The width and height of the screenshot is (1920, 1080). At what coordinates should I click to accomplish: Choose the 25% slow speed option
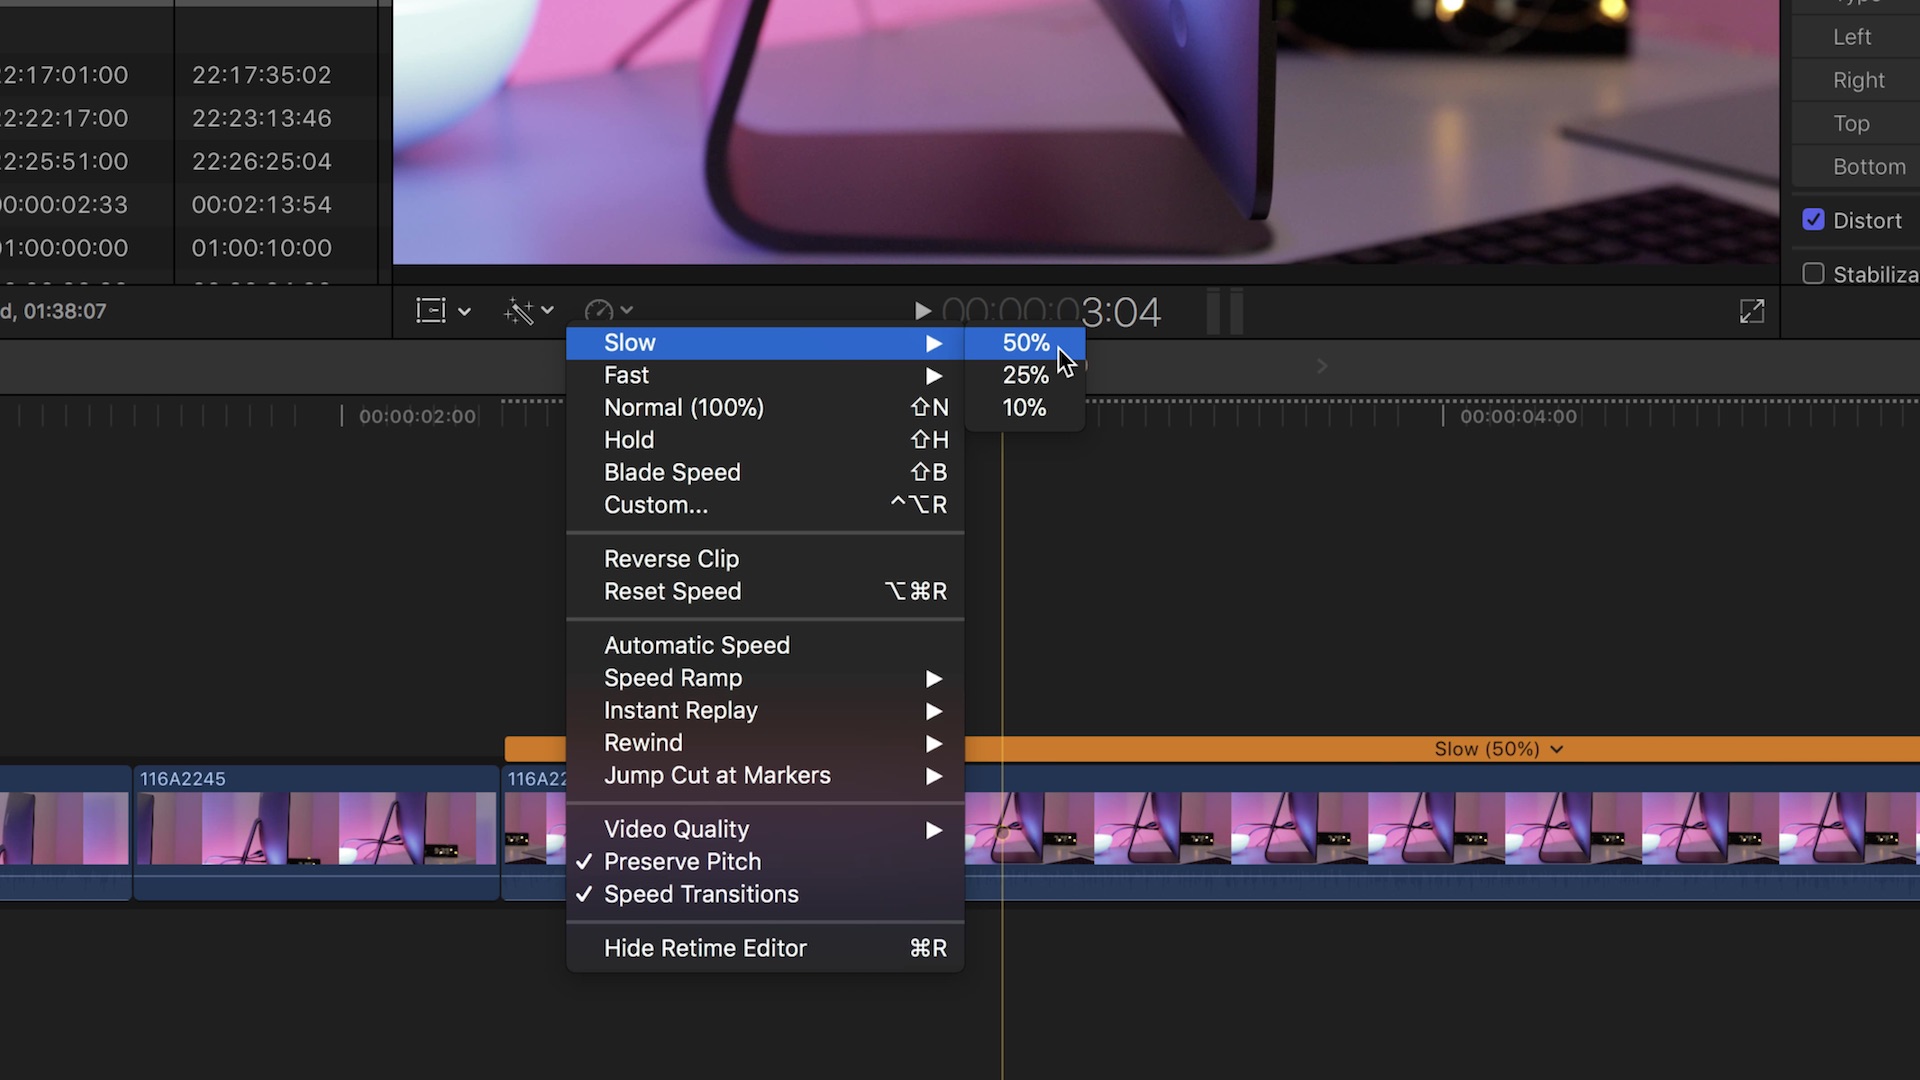point(1024,375)
